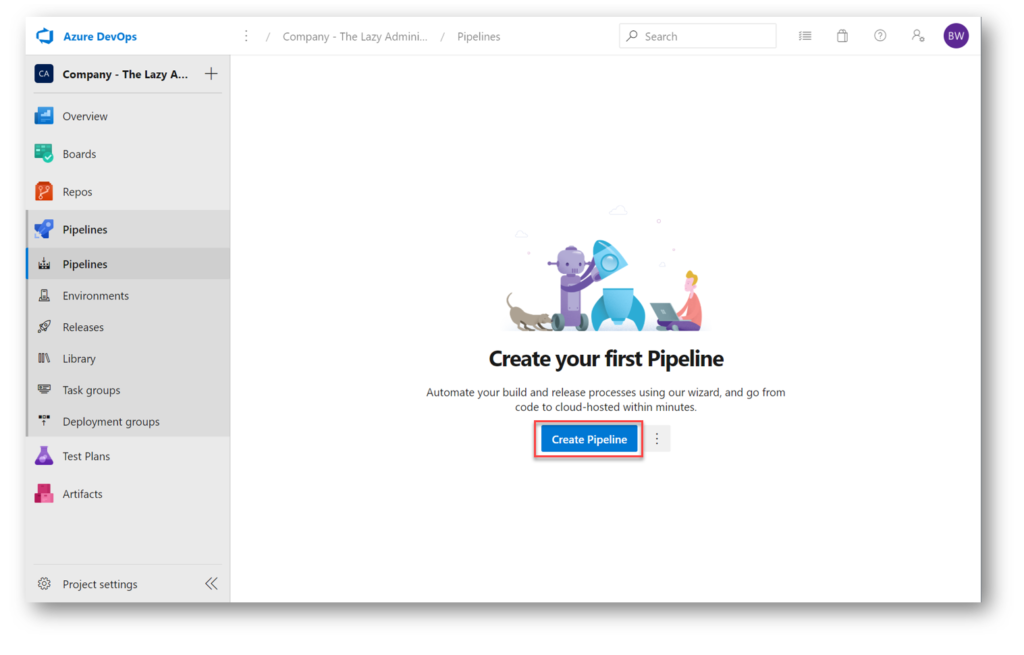Click the Artifacts package icon

[x=44, y=494]
